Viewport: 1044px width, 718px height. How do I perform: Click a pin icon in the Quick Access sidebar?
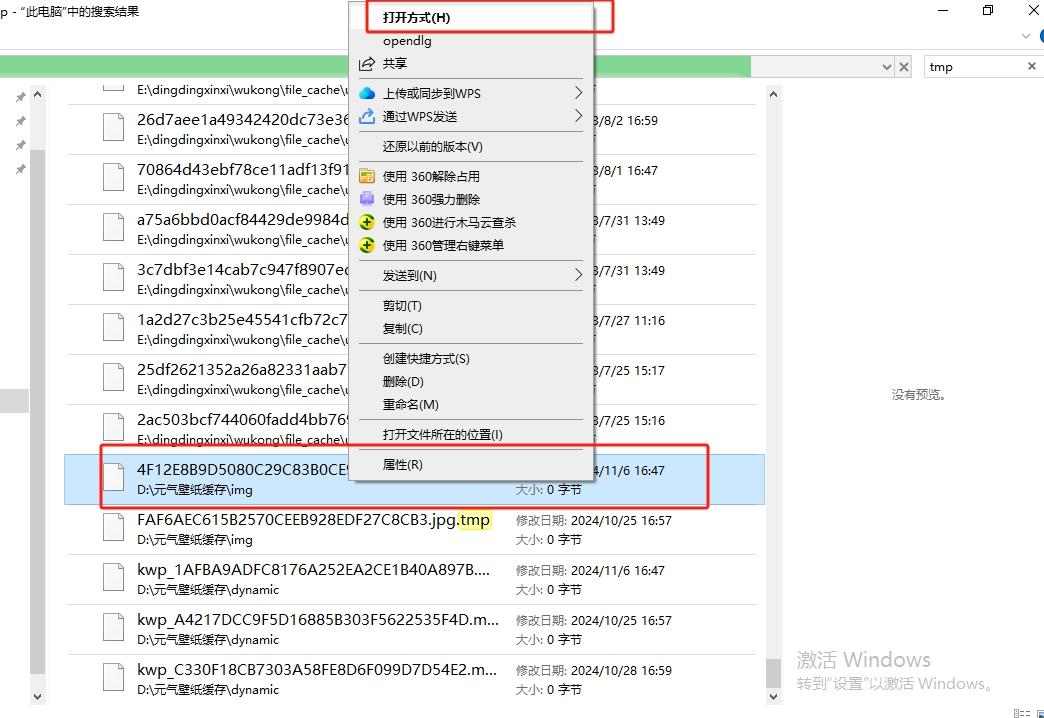(x=18, y=97)
